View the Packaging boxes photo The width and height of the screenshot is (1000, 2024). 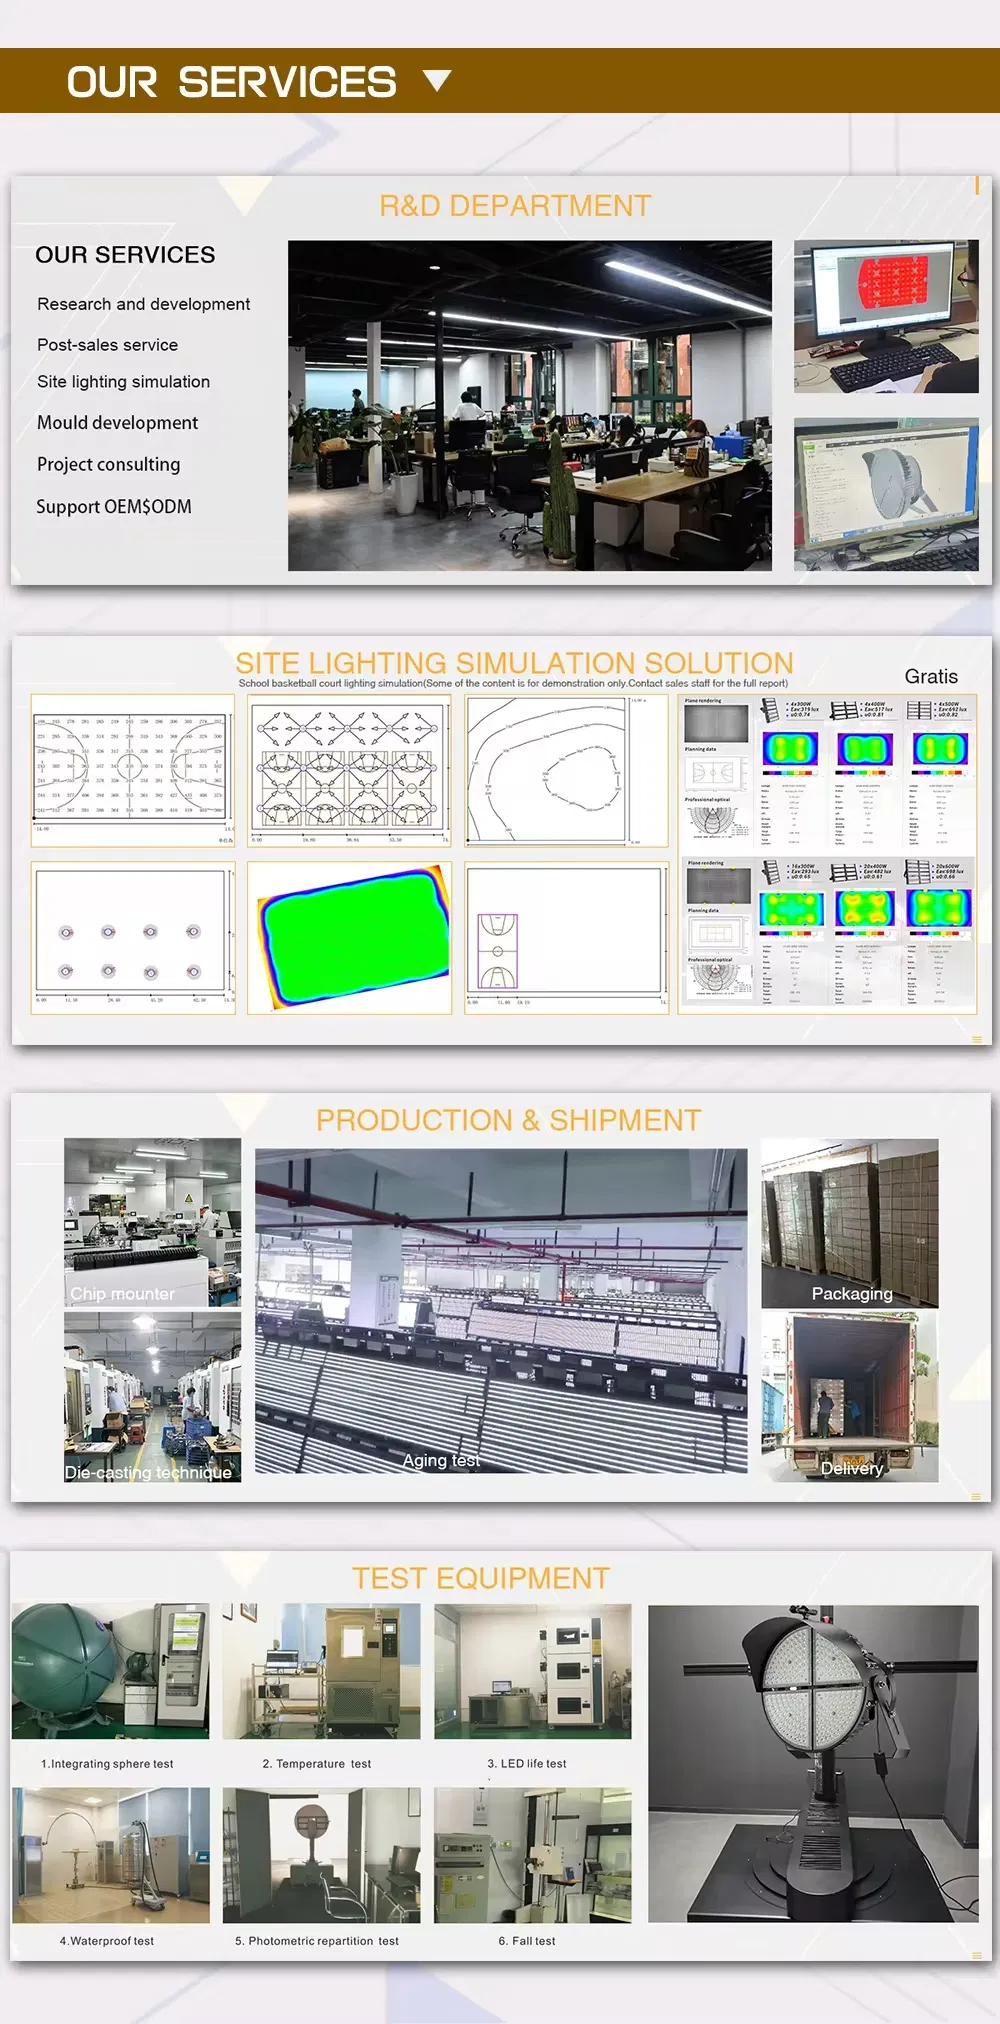click(x=849, y=1222)
